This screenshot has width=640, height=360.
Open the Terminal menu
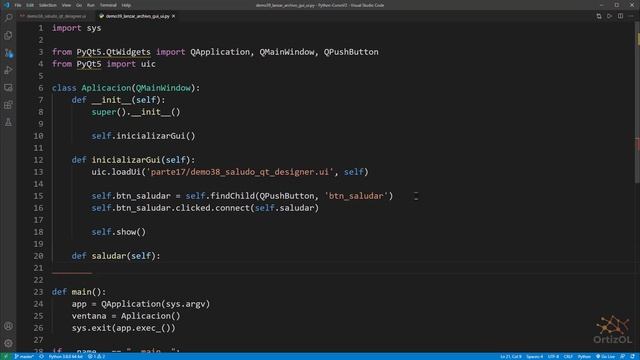[x=108, y=5]
